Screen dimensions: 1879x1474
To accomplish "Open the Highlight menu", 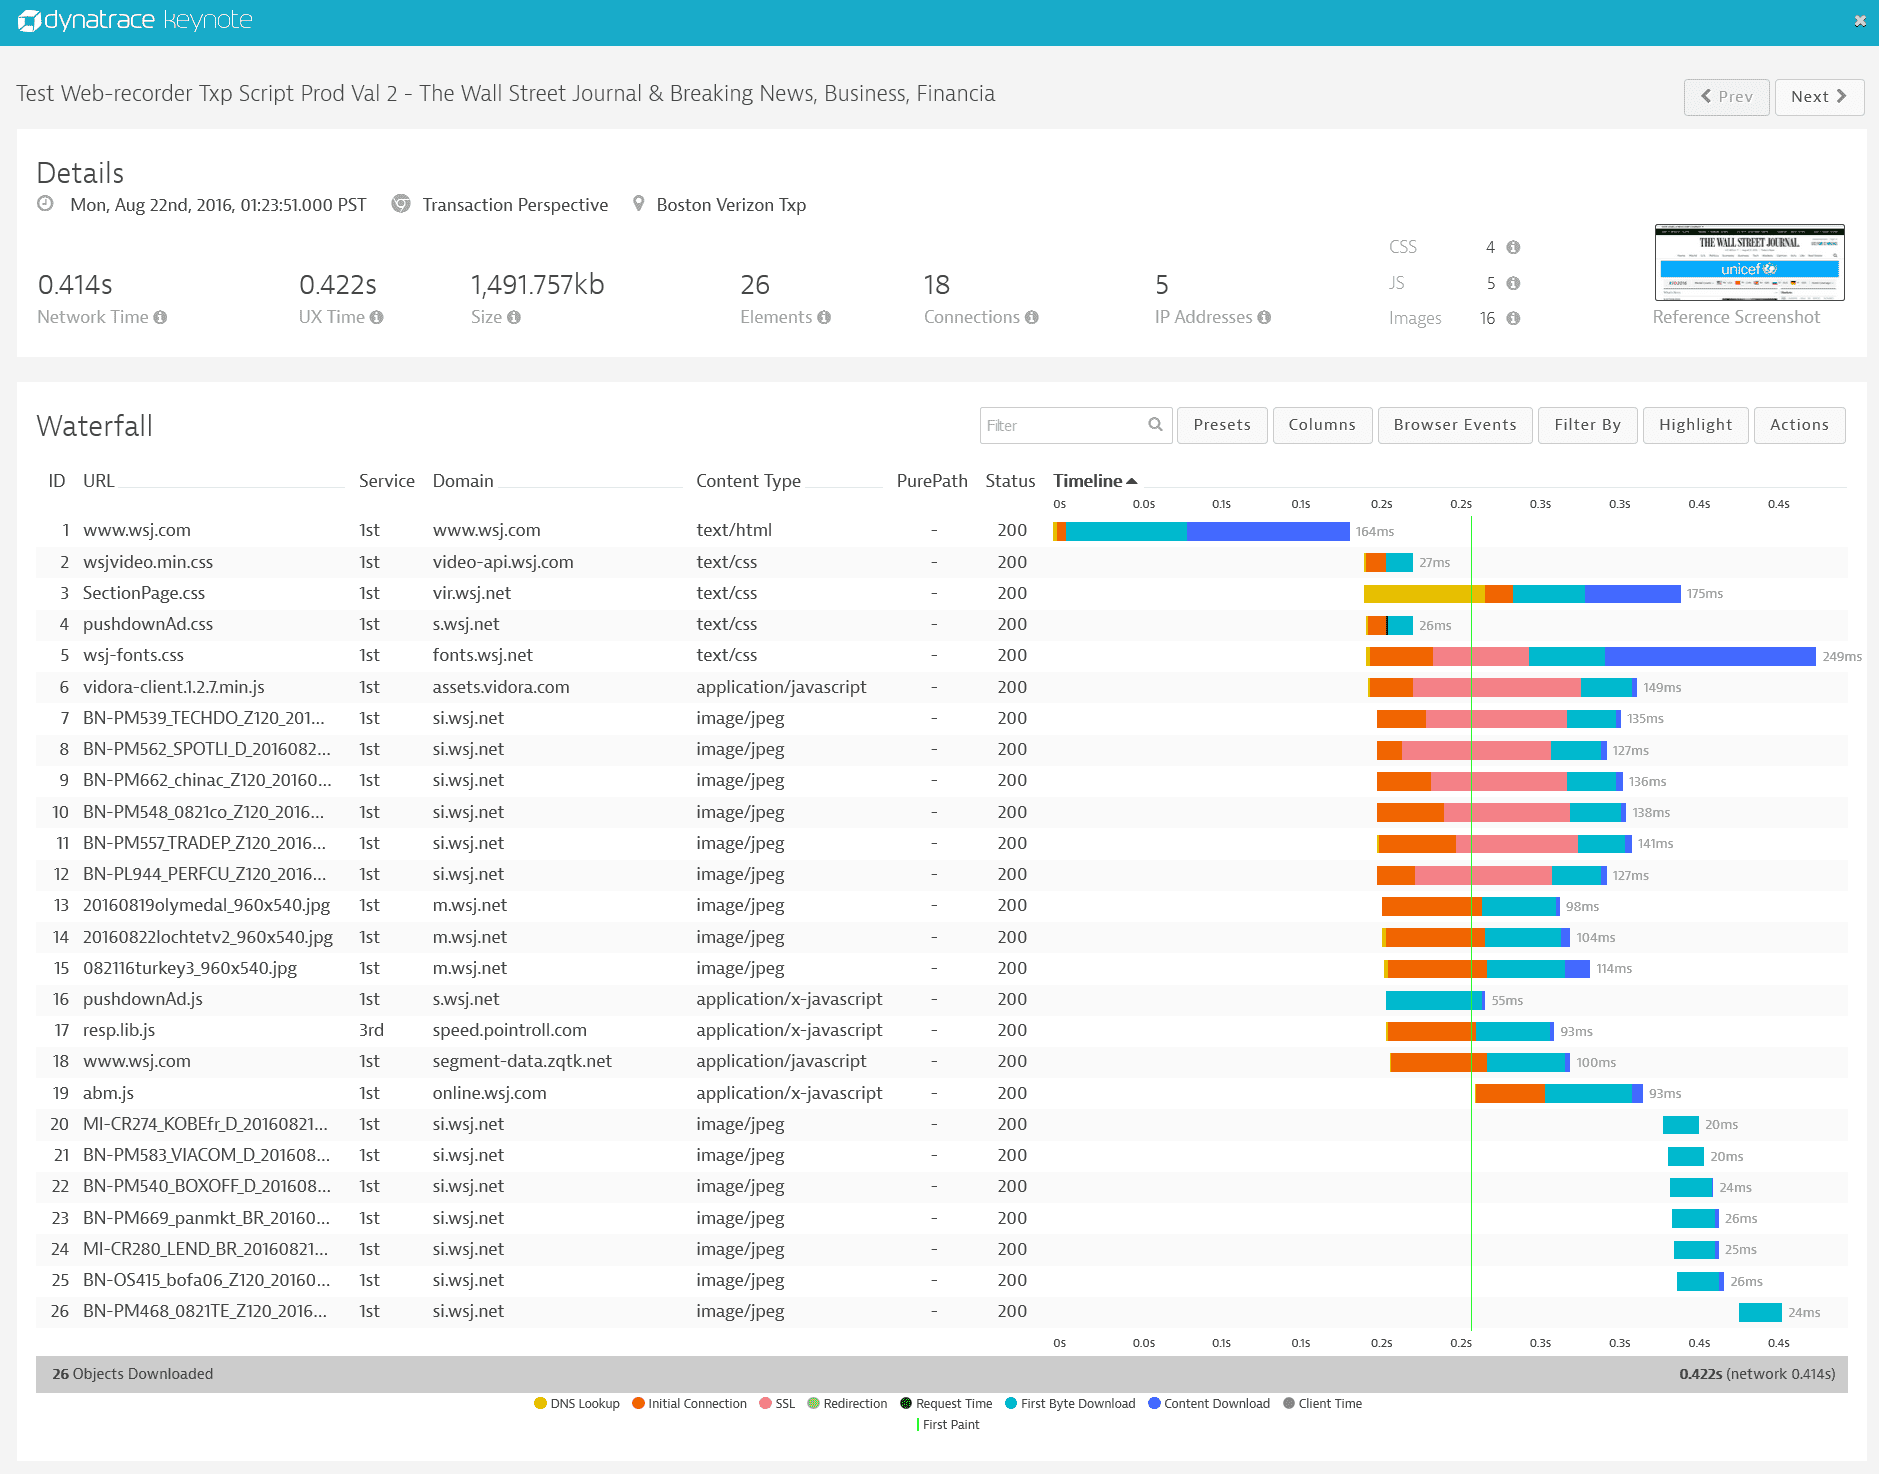I will click(x=1695, y=425).
